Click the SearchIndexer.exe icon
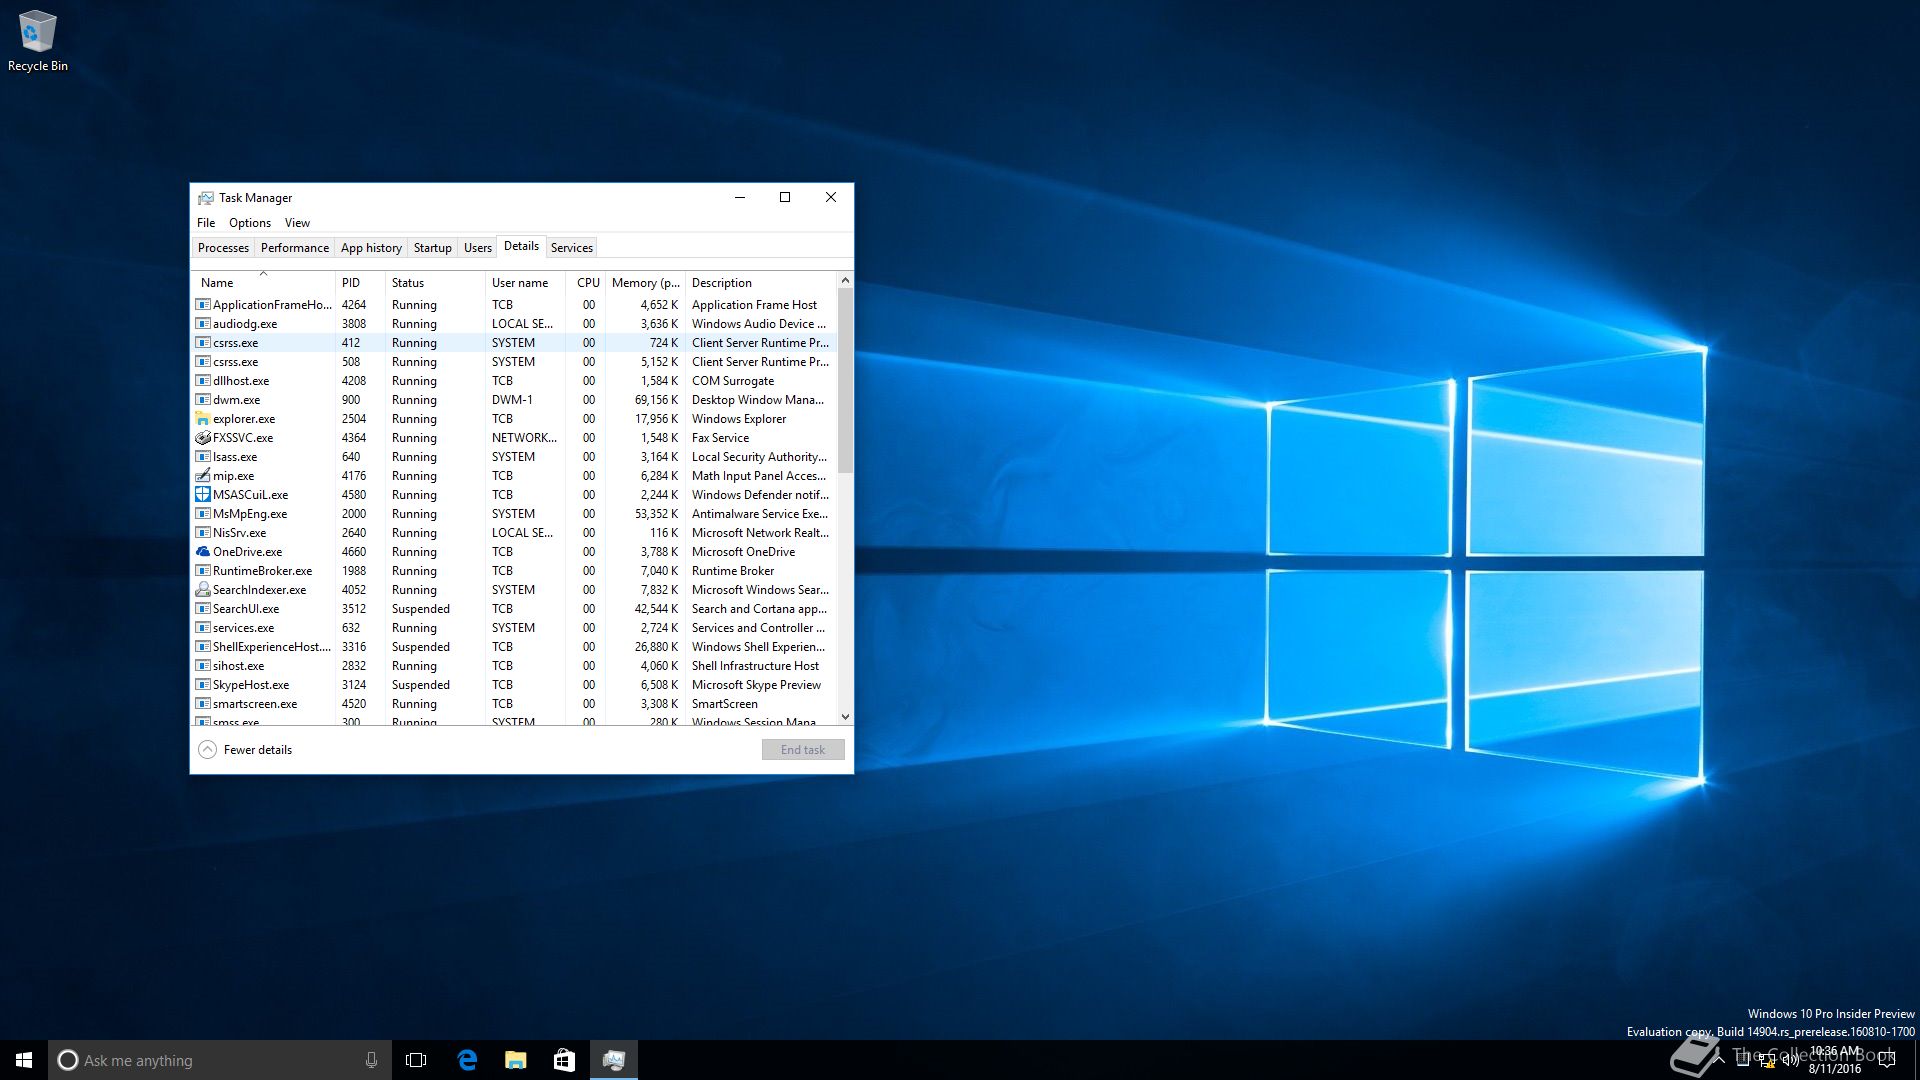Viewport: 1920px width, 1080px height. point(202,590)
